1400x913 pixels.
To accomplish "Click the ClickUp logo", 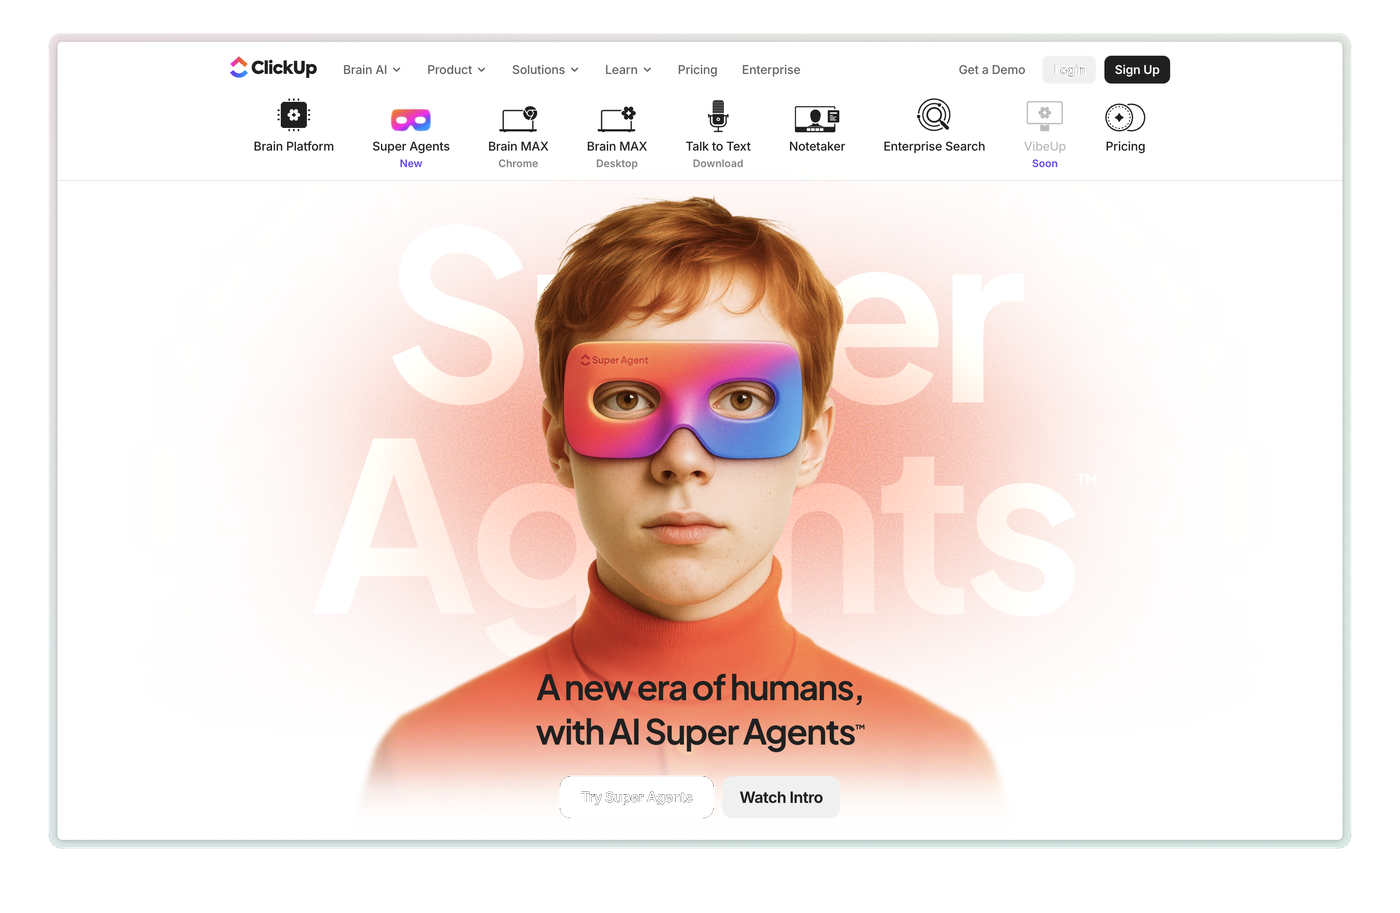I will click(x=273, y=68).
